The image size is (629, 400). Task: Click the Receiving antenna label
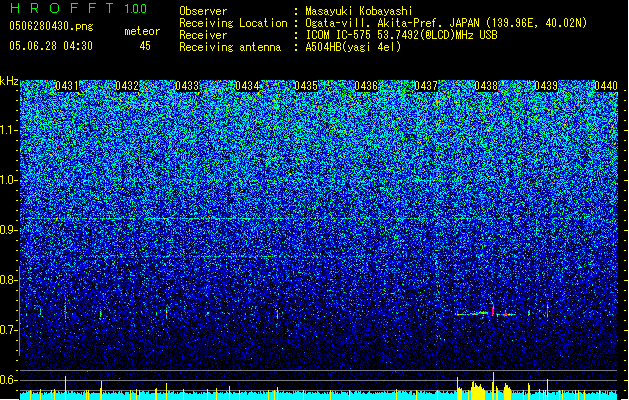tap(230, 47)
